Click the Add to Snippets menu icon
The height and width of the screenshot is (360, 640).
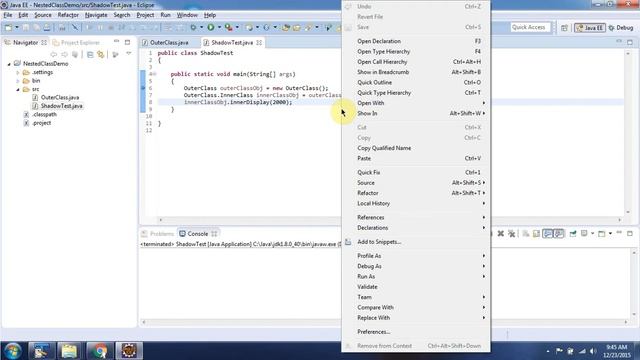348,242
